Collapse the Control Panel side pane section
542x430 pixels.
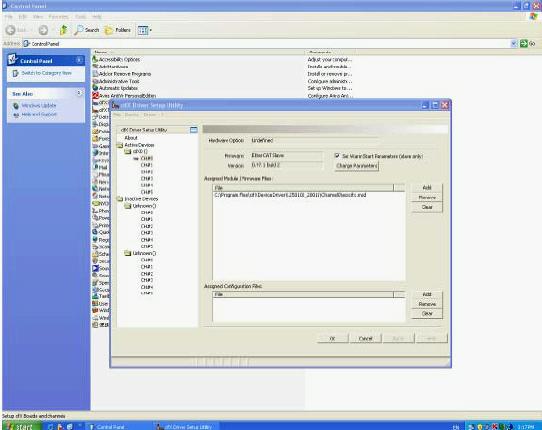[79, 60]
